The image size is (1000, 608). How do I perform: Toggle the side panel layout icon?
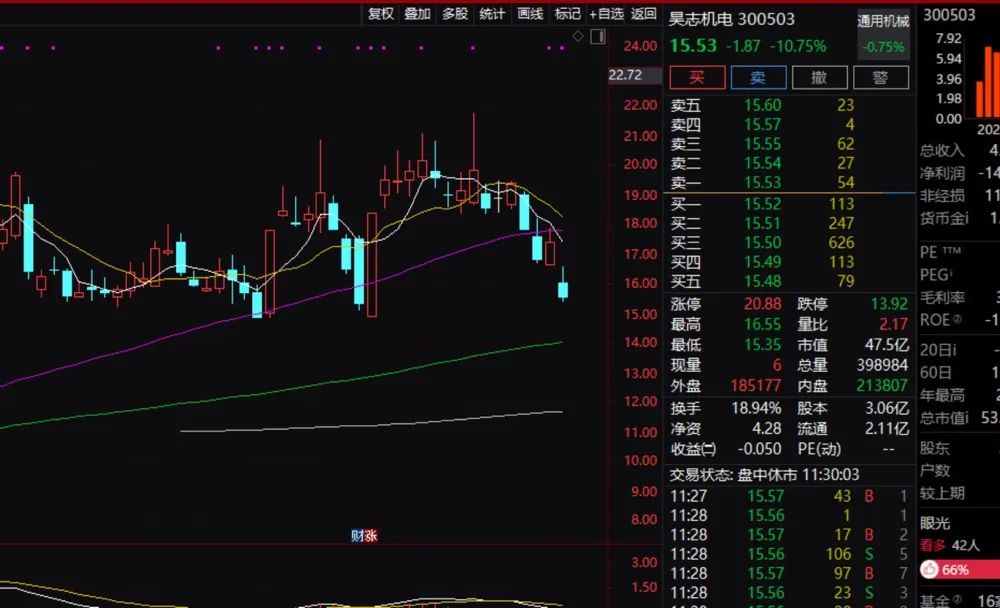[x=598, y=36]
